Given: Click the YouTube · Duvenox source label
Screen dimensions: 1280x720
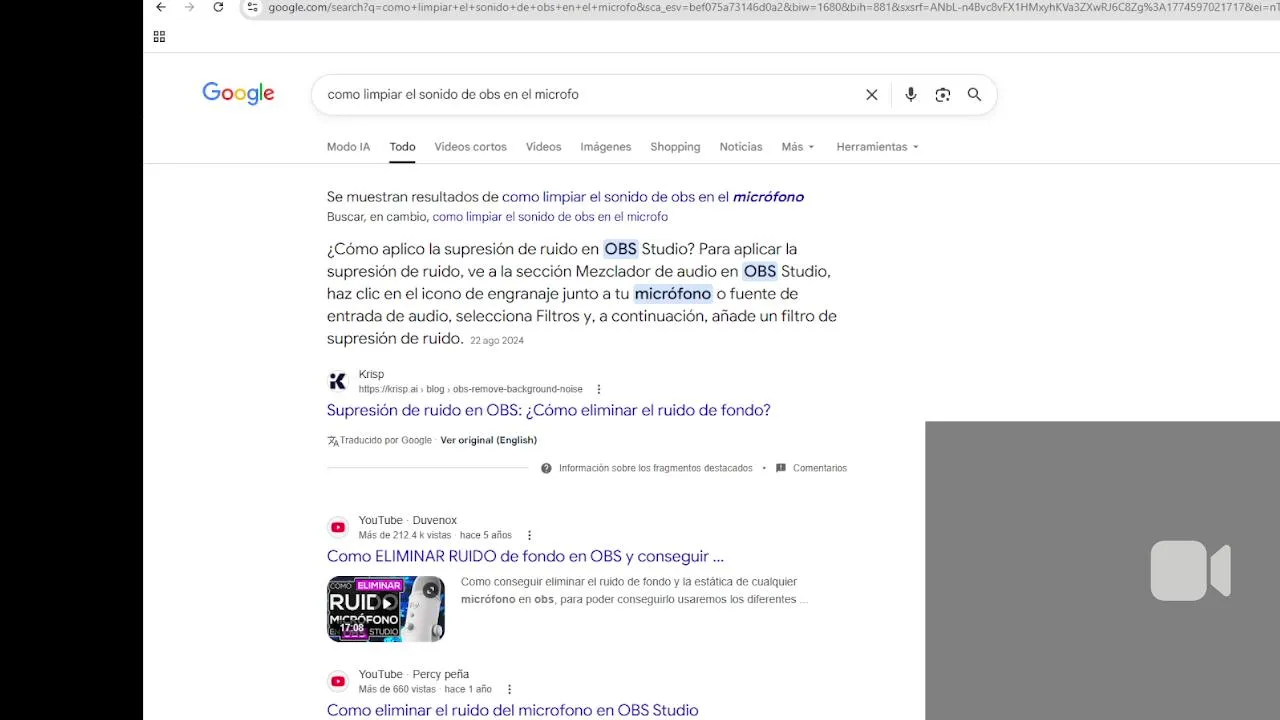Looking at the screenshot, I should click(x=408, y=520).
